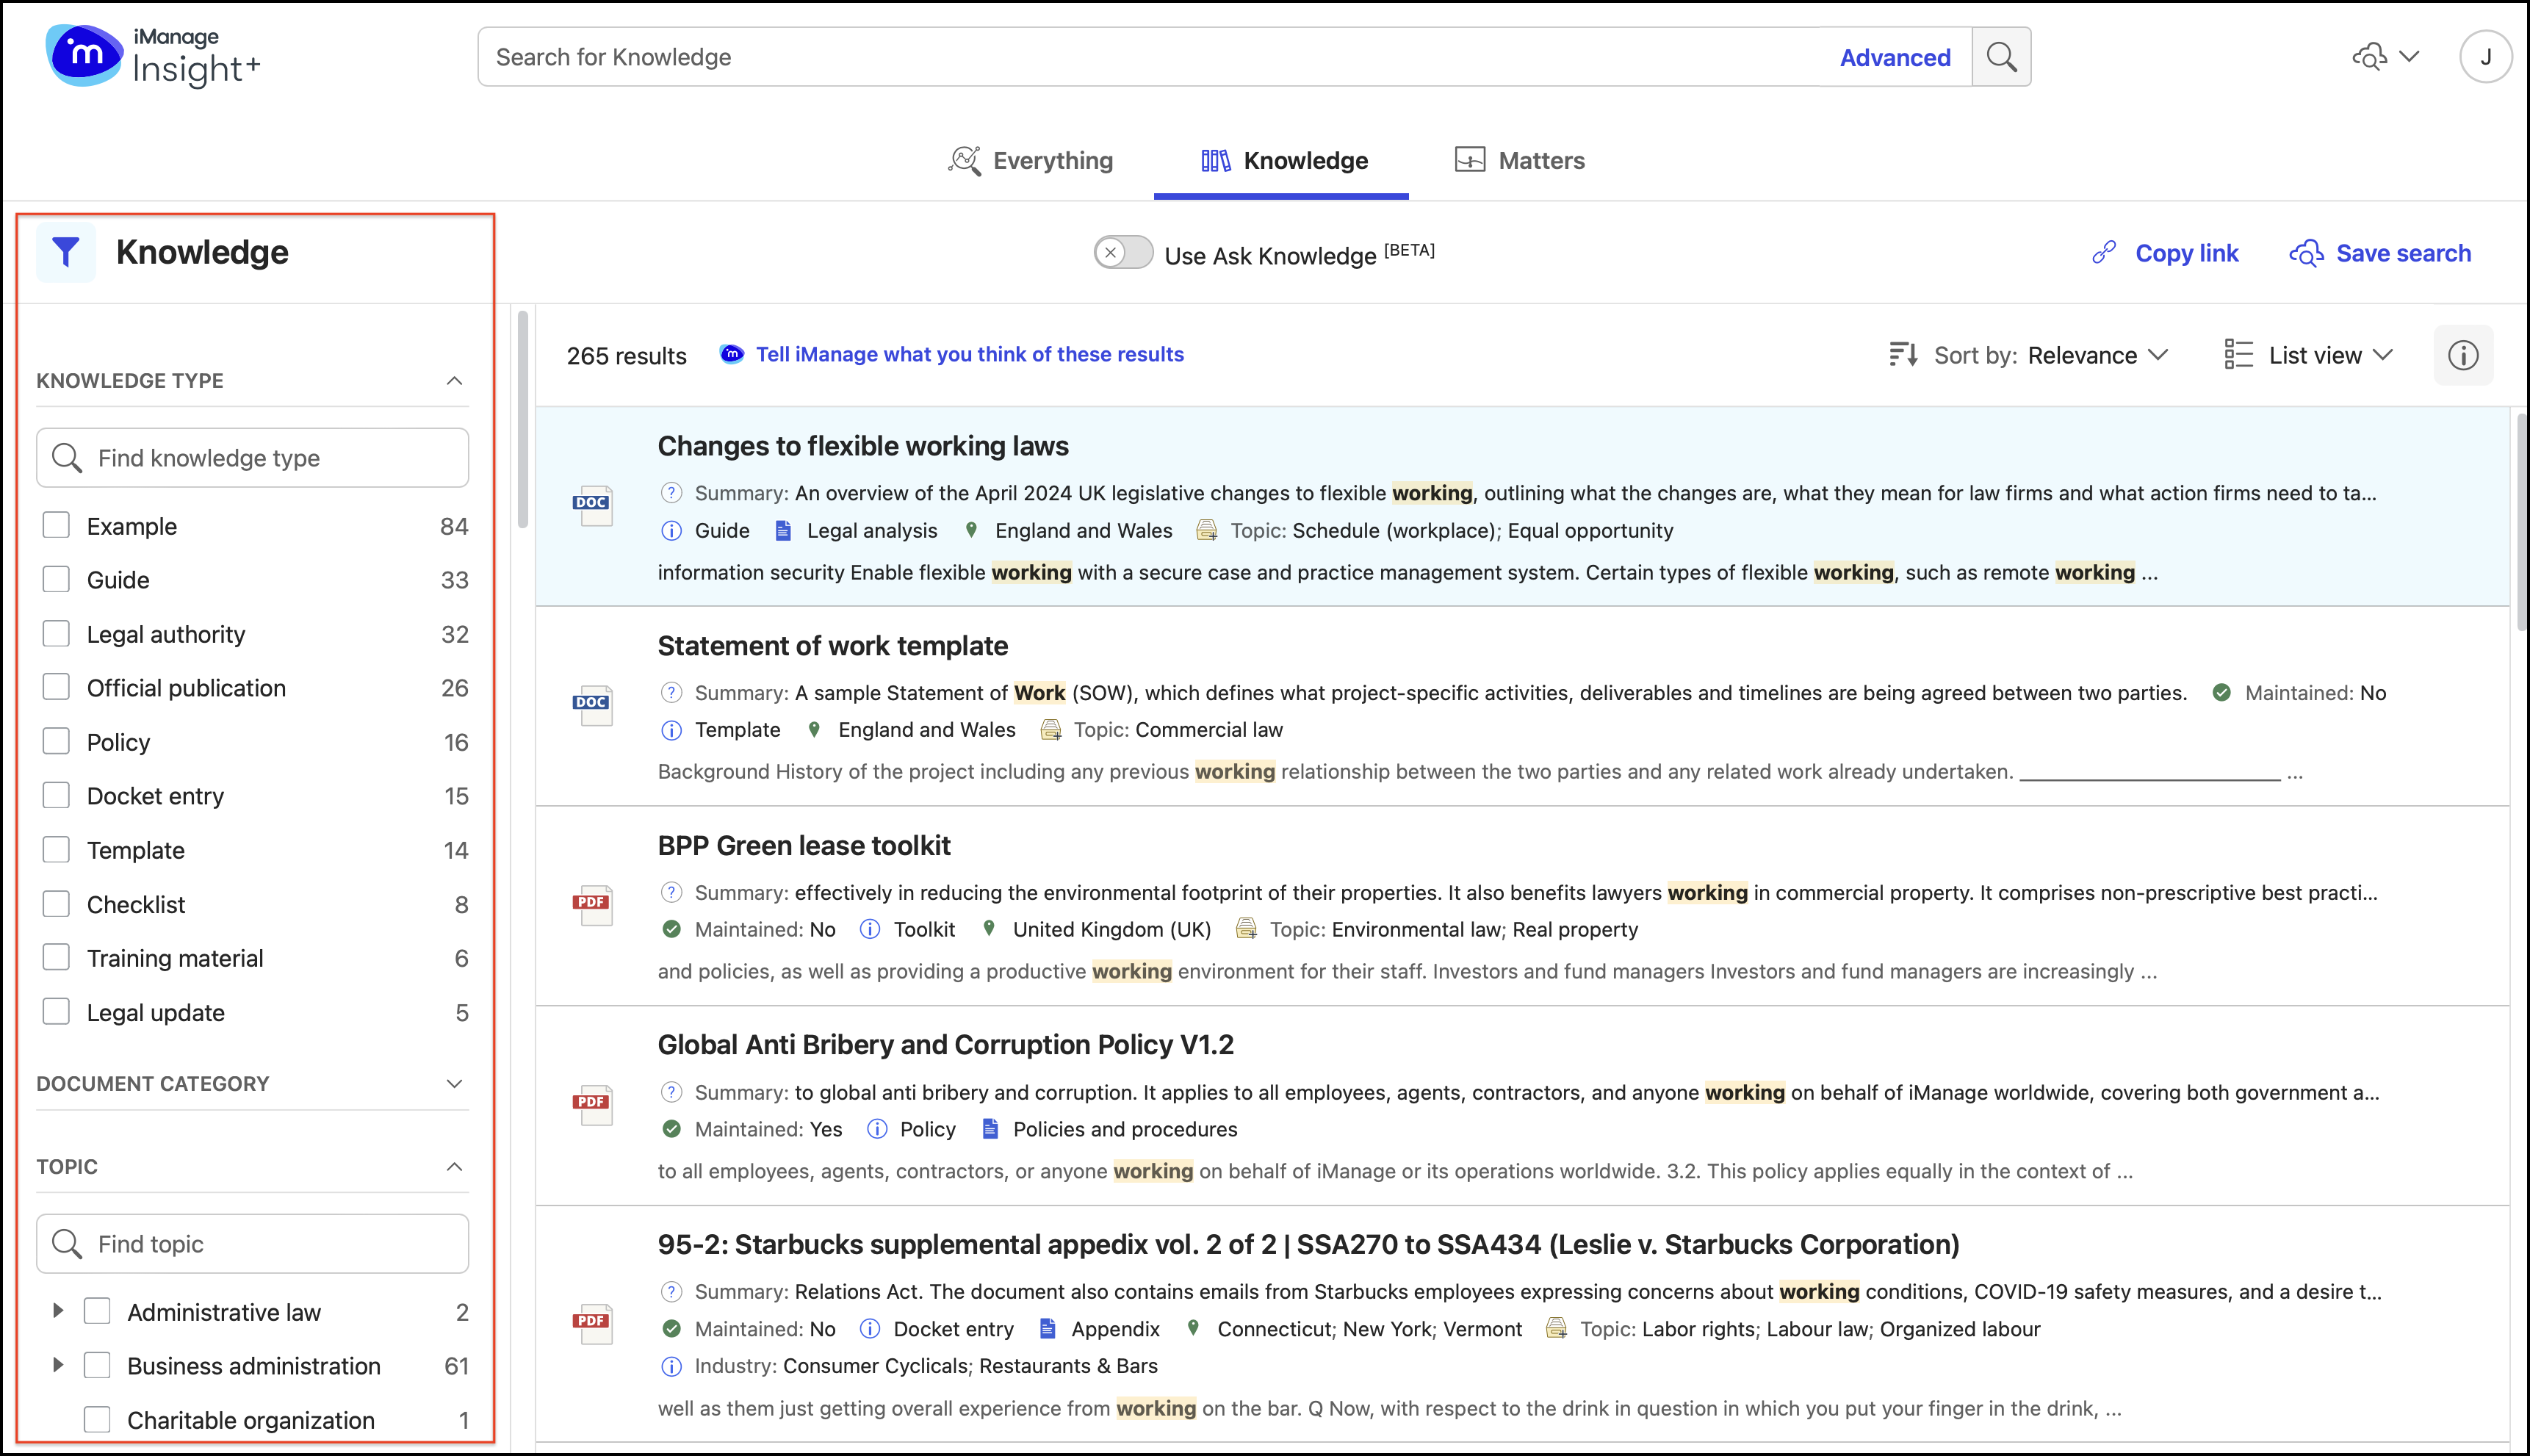Enable the Use Ask Knowledge toggle
This screenshot has width=2530, height=1456.
coord(1123,253)
